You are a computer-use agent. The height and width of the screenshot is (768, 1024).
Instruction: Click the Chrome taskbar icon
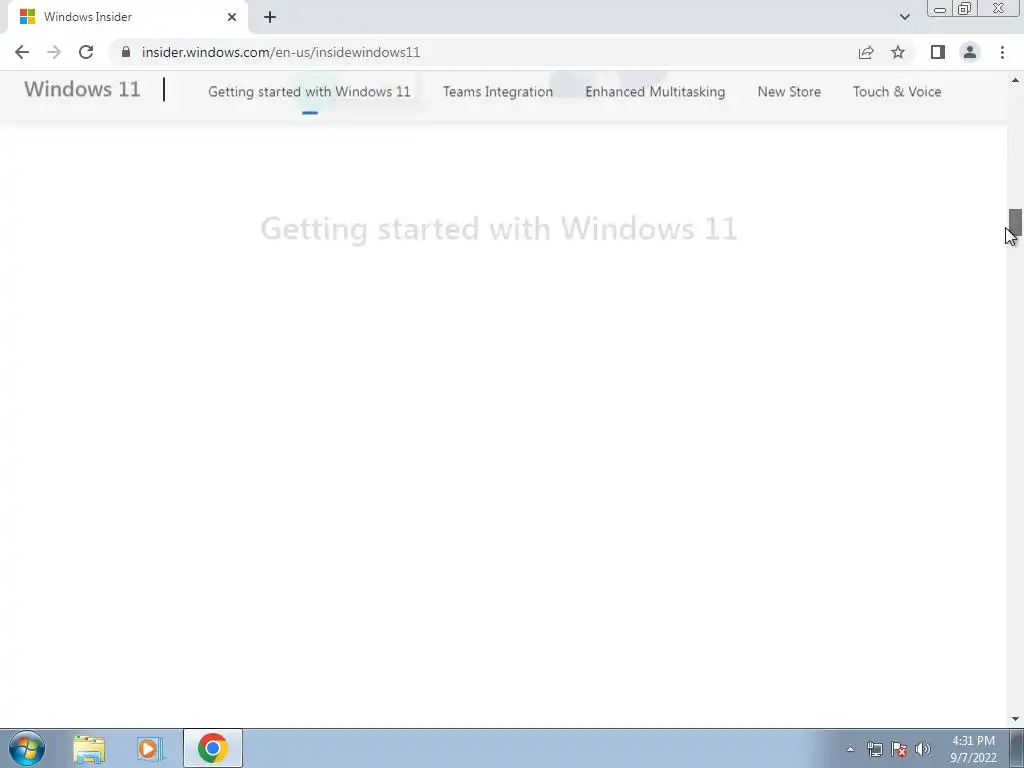point(213,748)
